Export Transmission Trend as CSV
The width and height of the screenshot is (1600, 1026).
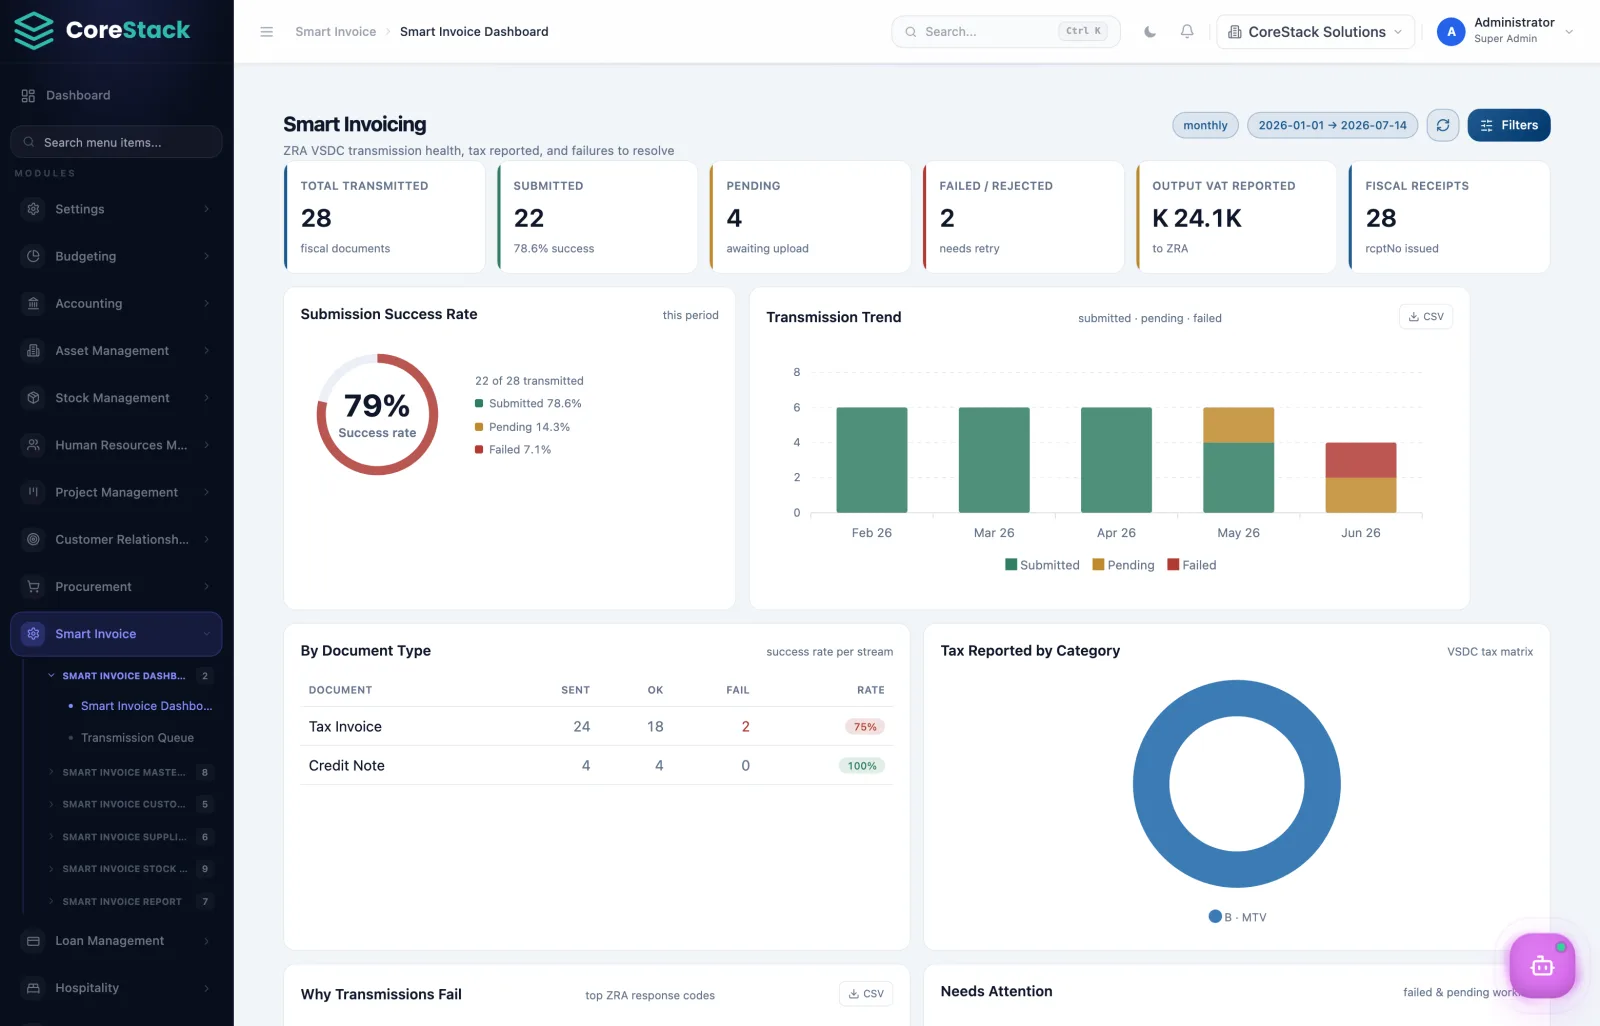click(1426, 317)
